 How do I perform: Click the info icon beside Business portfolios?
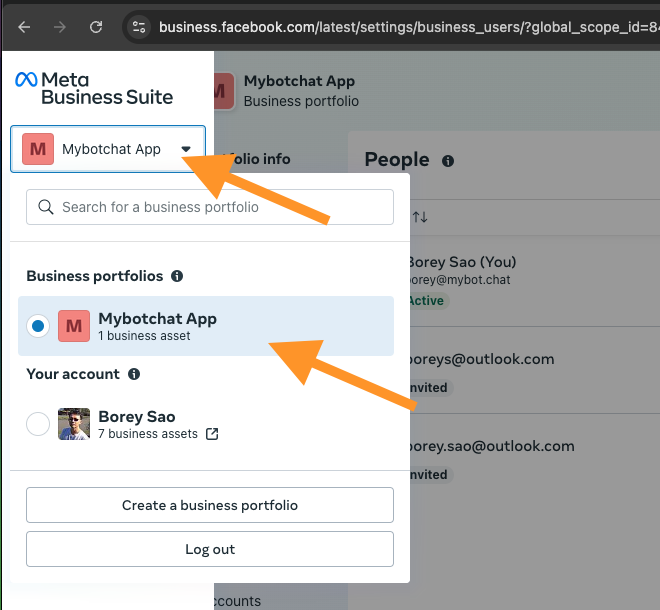pos(177,276)
